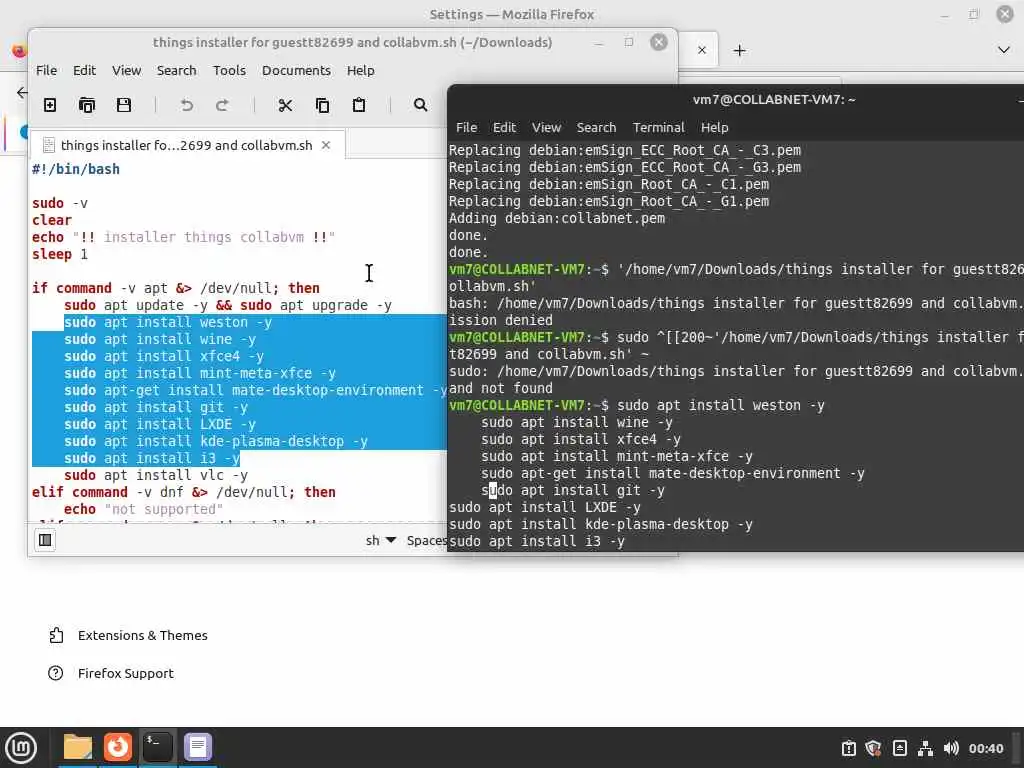Open the volume control tray icon

click(951, 748)
